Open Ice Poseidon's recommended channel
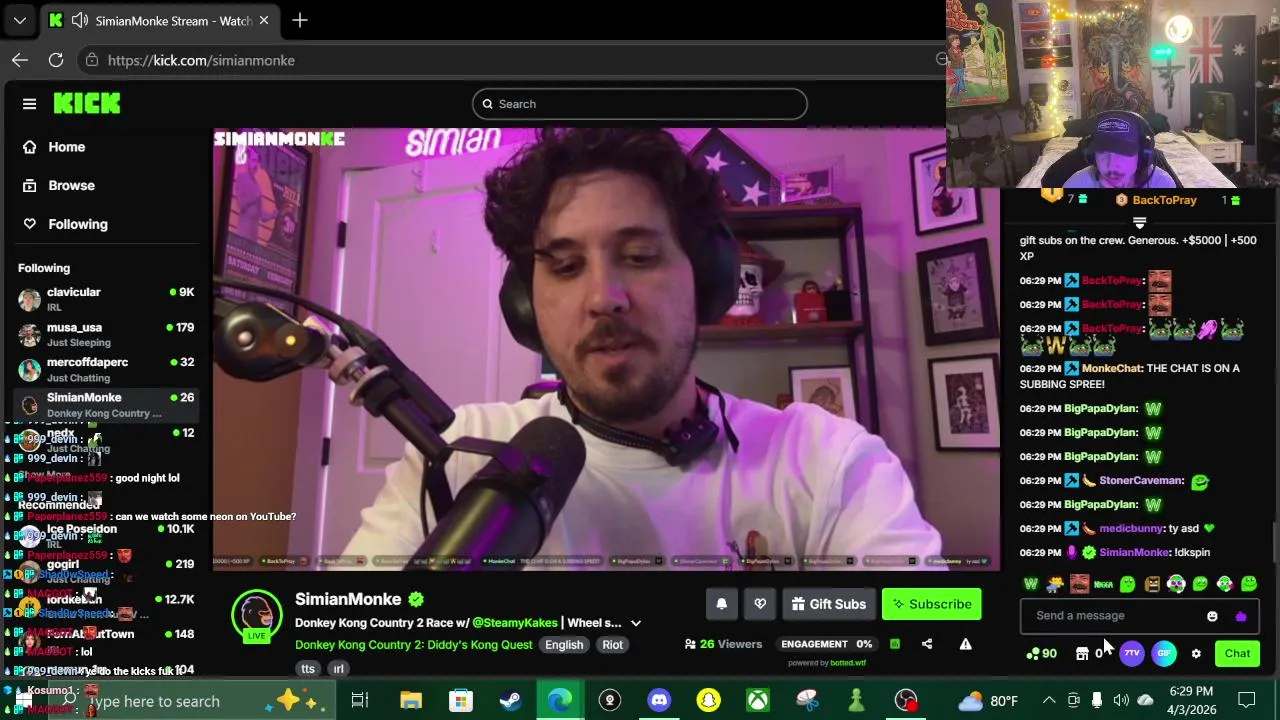The height and width of the screenshot is (720, 1280). pos(105,535)
